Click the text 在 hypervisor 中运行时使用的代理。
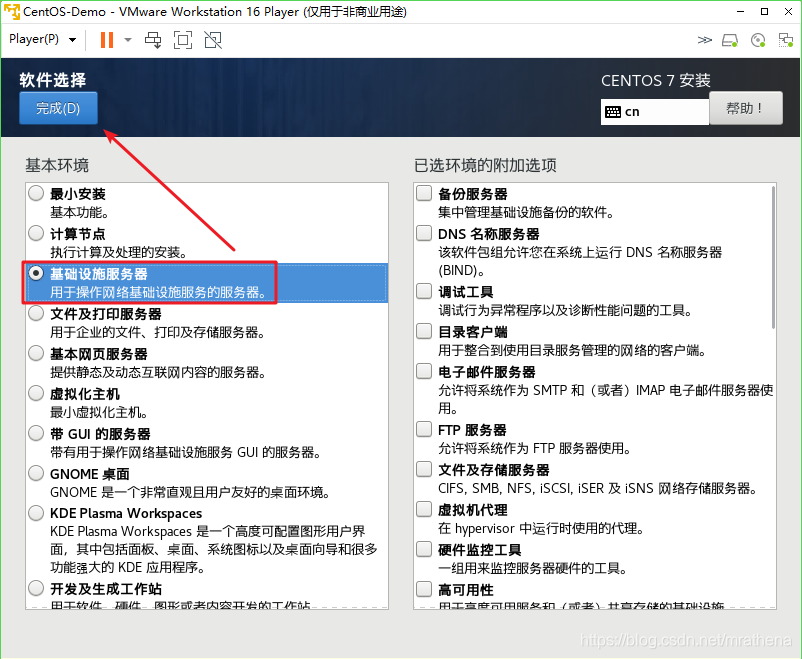This screenshot has height=659, width=802. point(541,529)
